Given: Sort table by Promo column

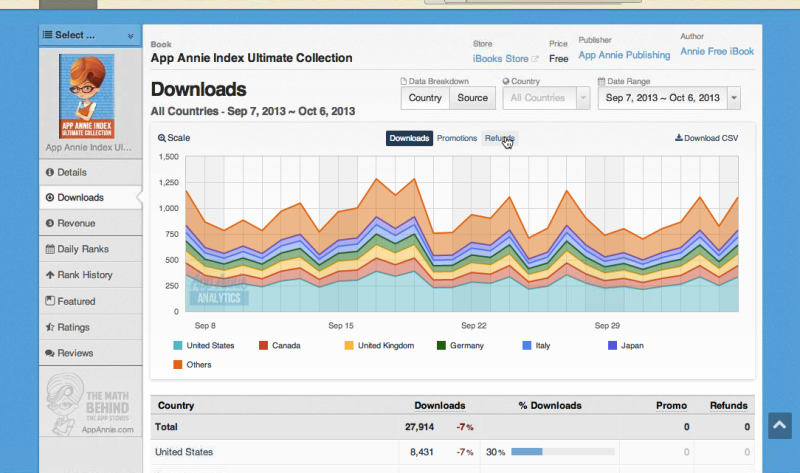Looking at the screenshot, I should (x=671, y=406).
